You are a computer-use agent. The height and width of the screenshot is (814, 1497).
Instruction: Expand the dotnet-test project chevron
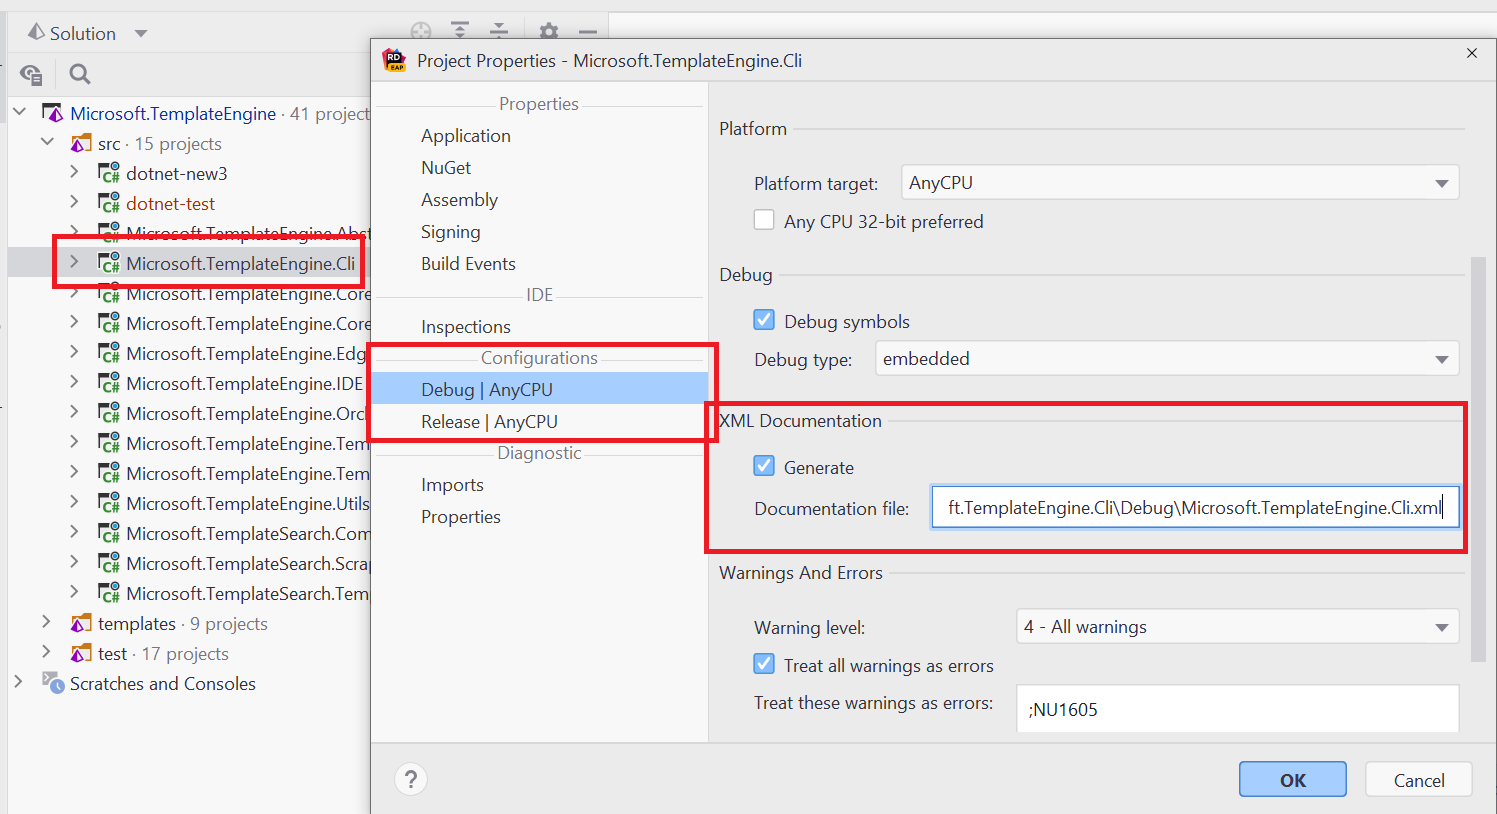tap(74, 202)
